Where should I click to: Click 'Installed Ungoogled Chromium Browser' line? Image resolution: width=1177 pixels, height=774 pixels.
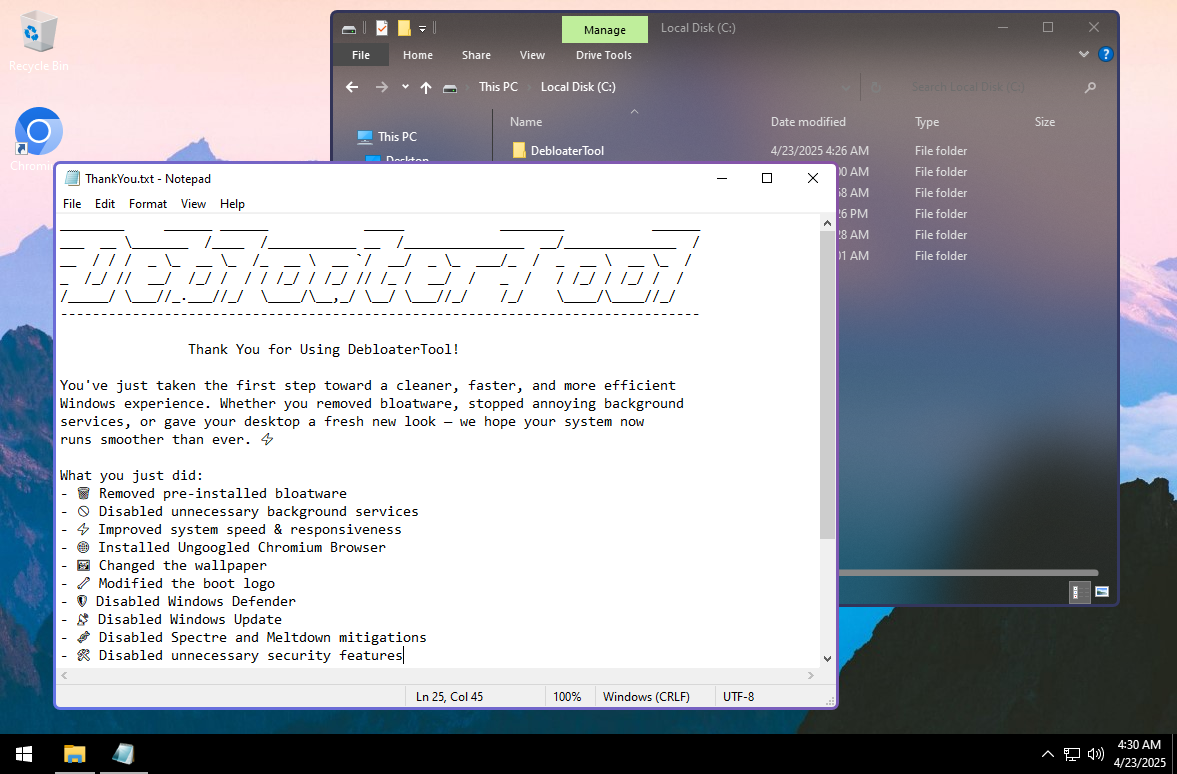[x=242, y=548]
